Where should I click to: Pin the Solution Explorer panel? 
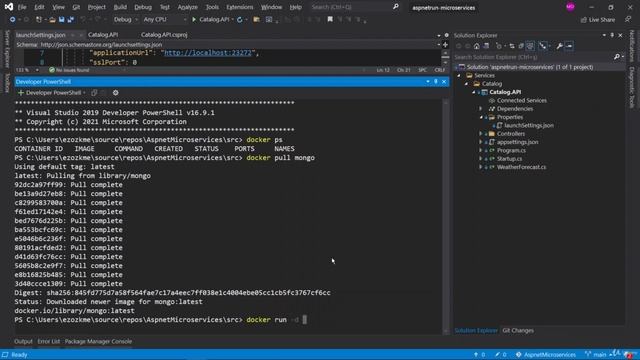(612, 36)
